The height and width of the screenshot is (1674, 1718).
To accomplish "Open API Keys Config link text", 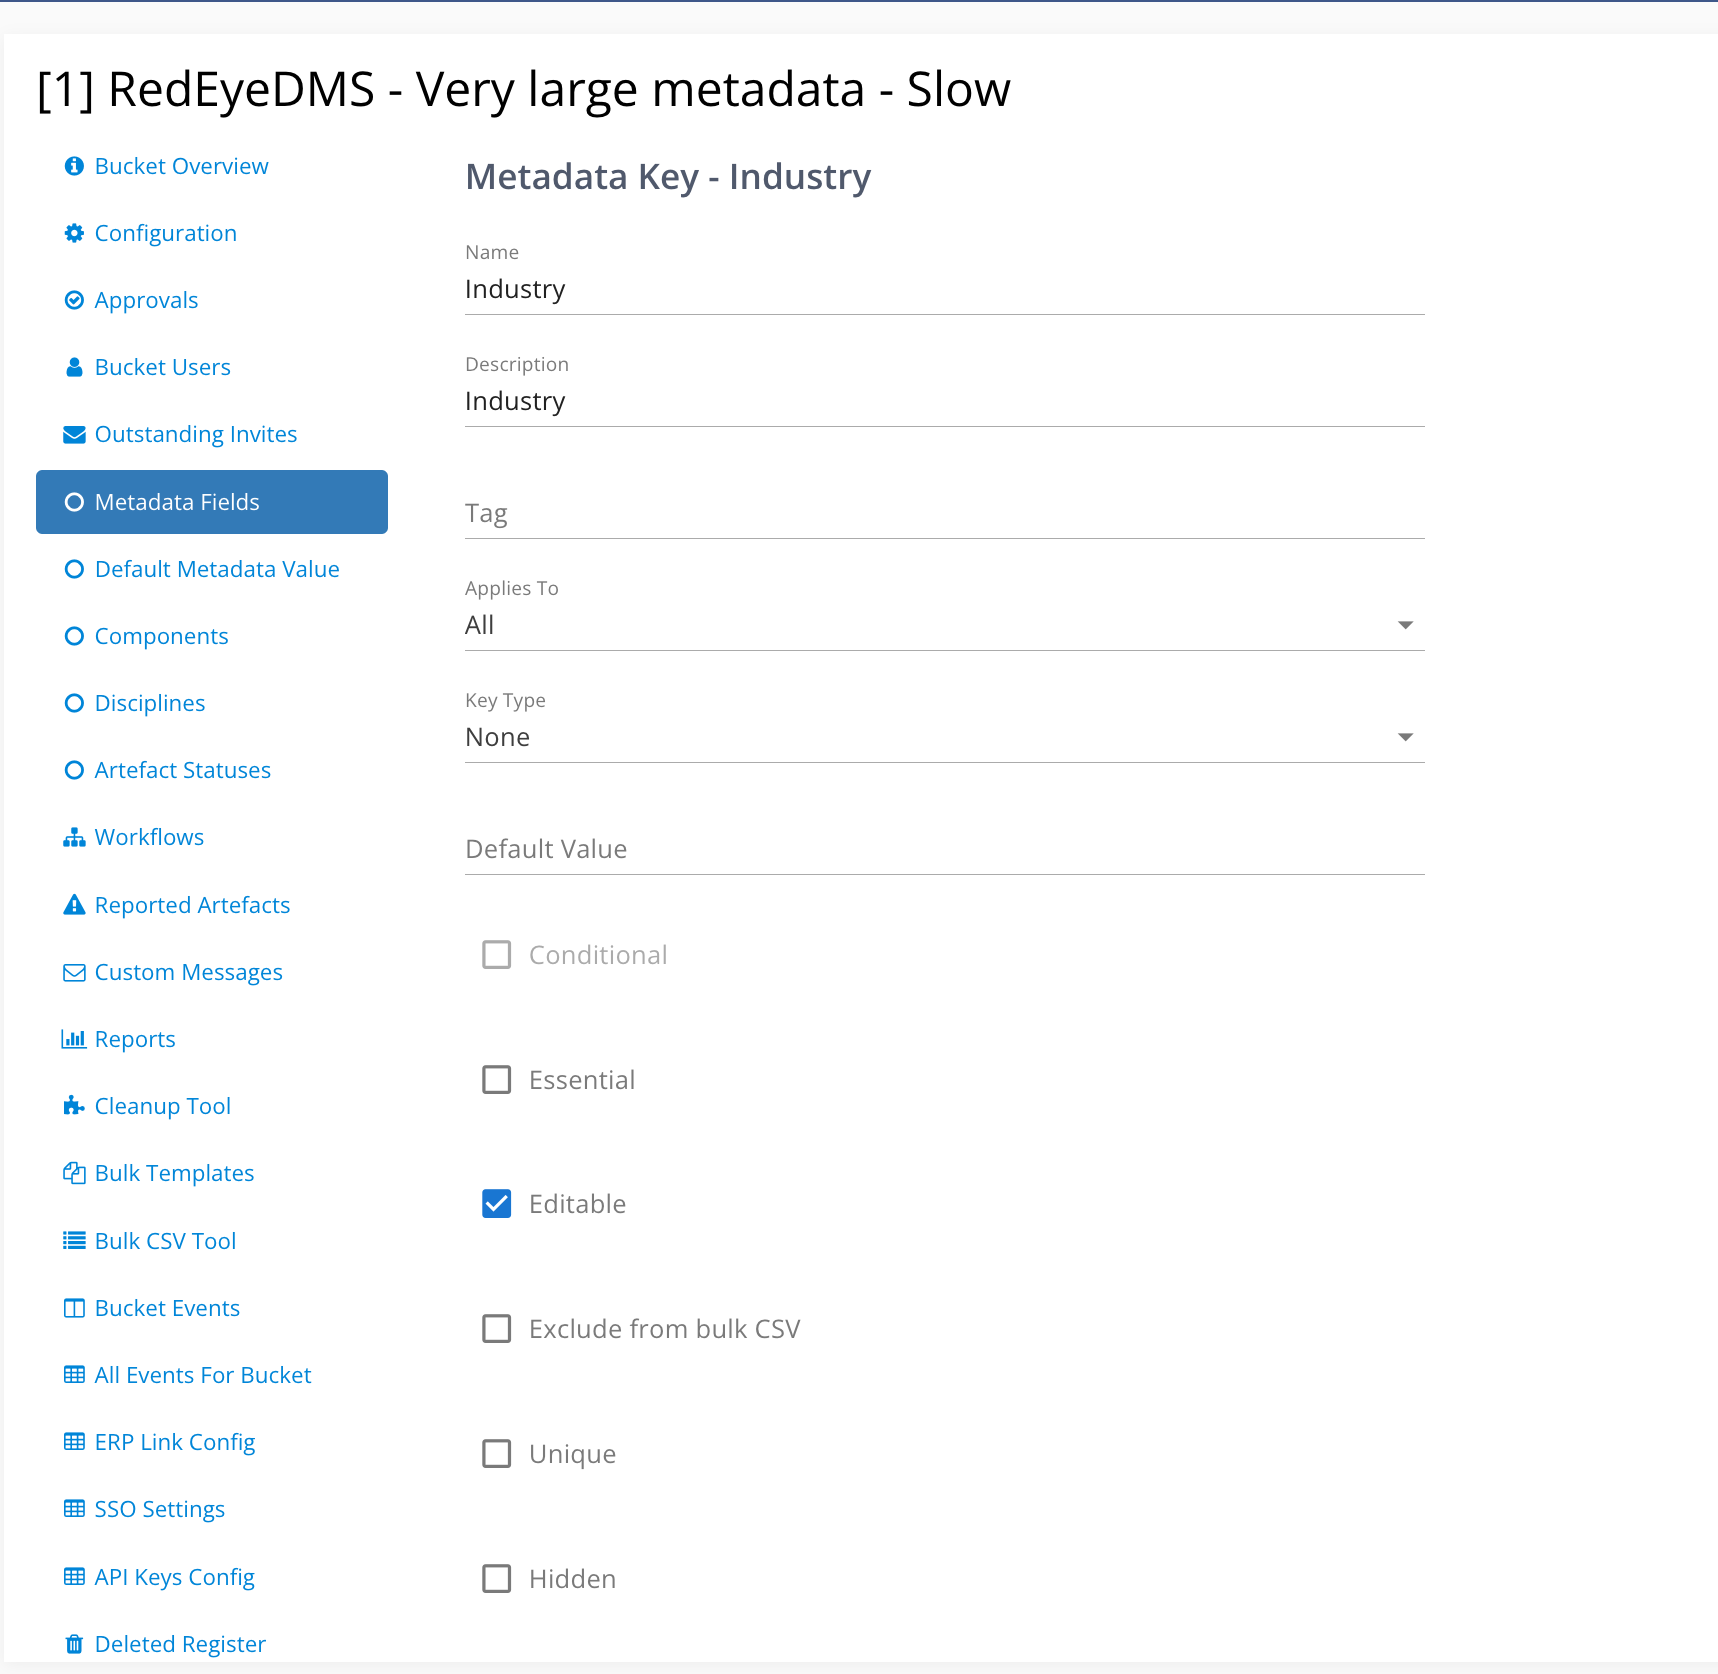I will [x=175, y=1577].
